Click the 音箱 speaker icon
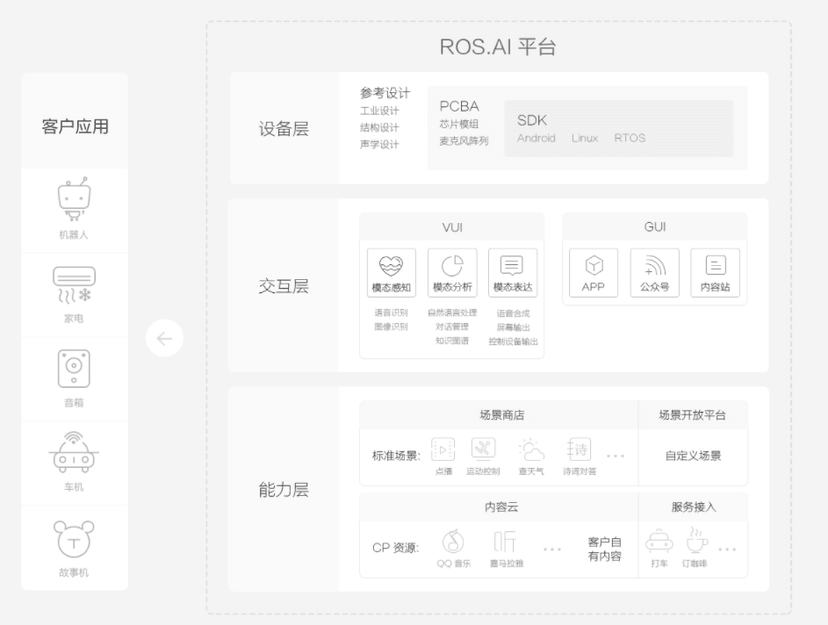 tap(74, 368)
